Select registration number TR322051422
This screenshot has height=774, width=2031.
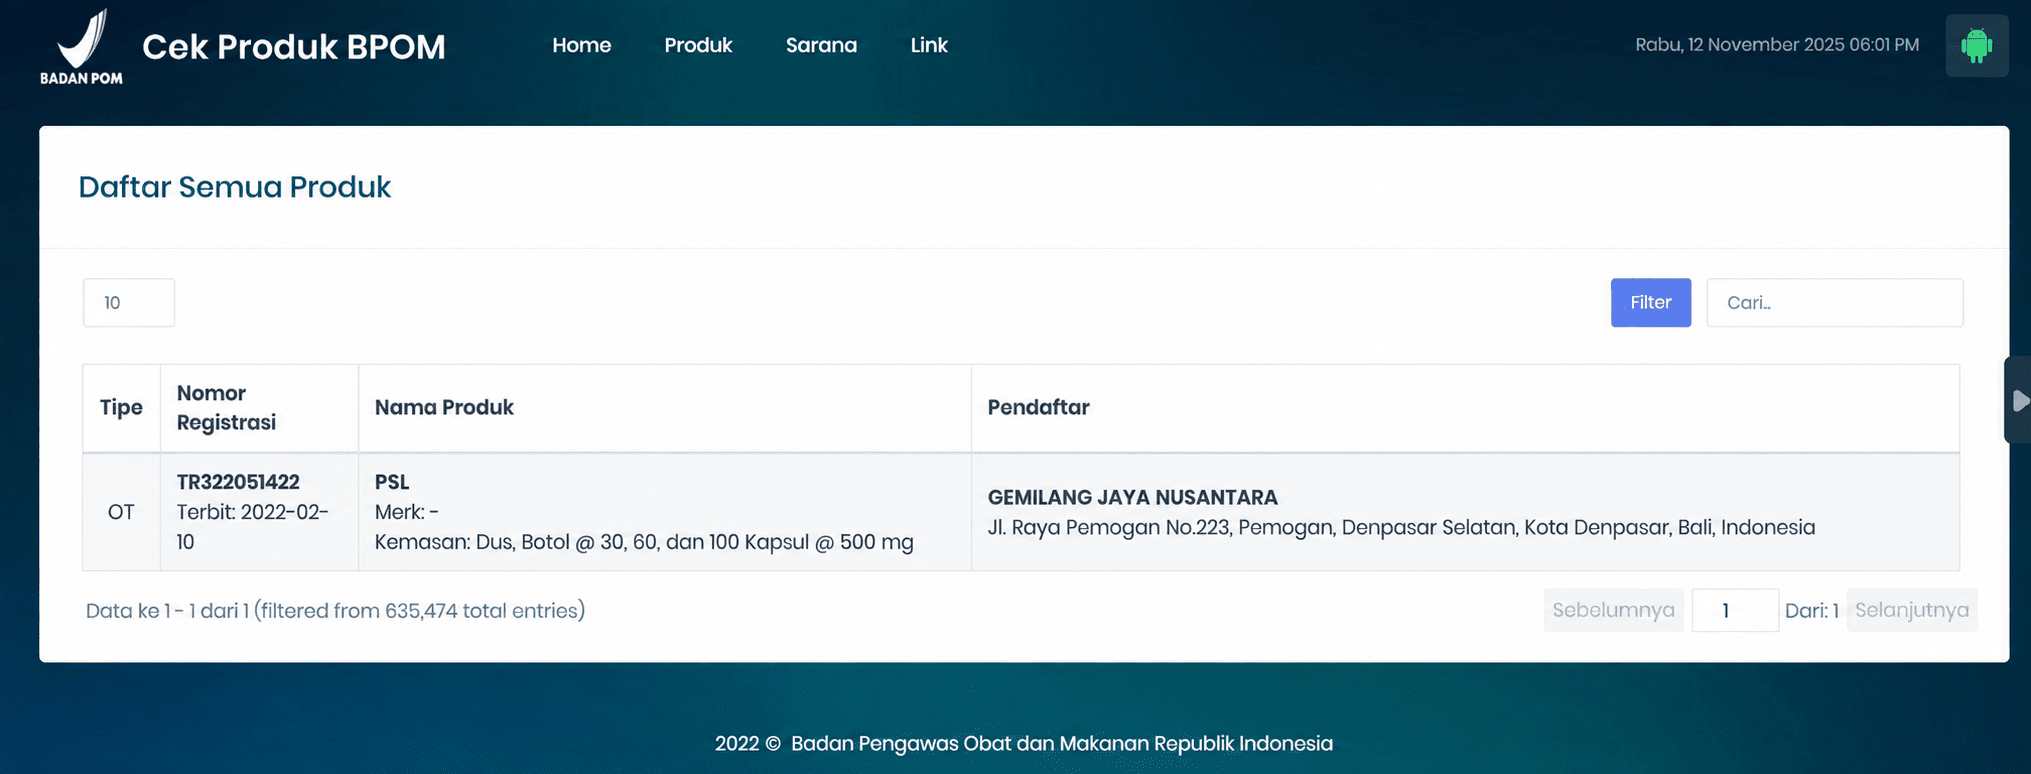(x=238, y=482)
